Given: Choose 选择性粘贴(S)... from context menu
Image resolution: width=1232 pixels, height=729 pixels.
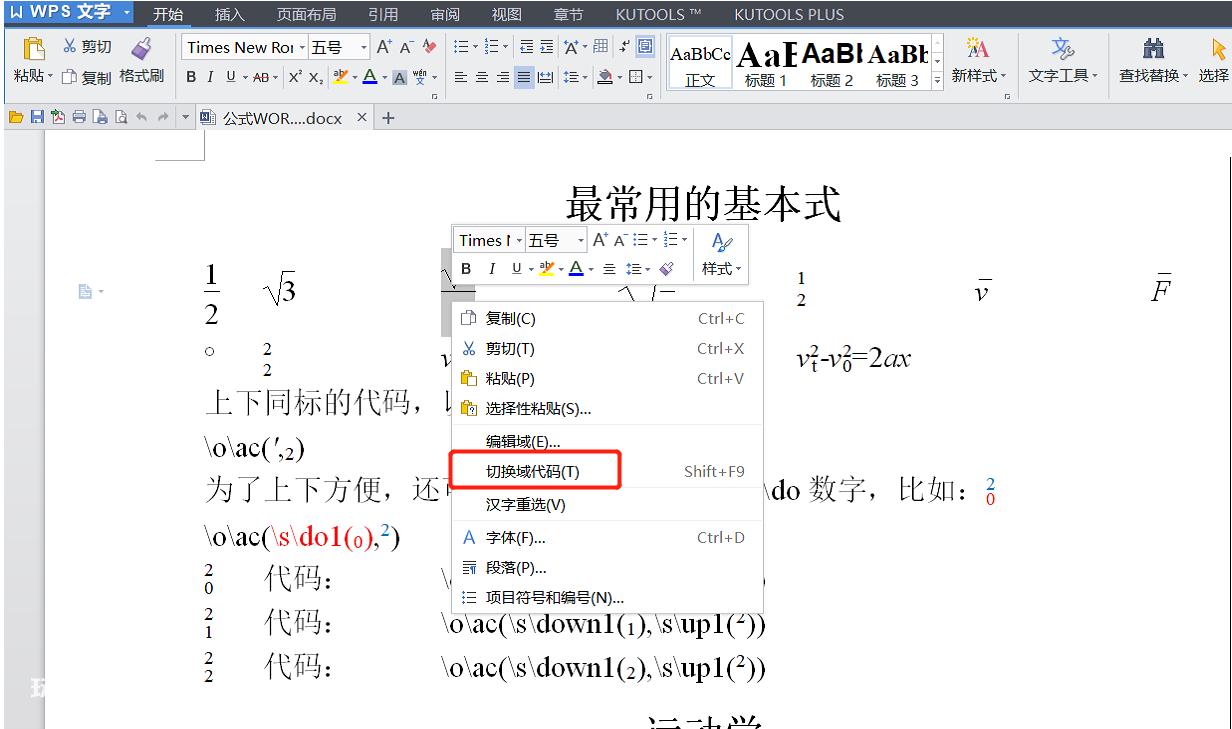Looking at the screenshot, I should (x=607, y=408).
